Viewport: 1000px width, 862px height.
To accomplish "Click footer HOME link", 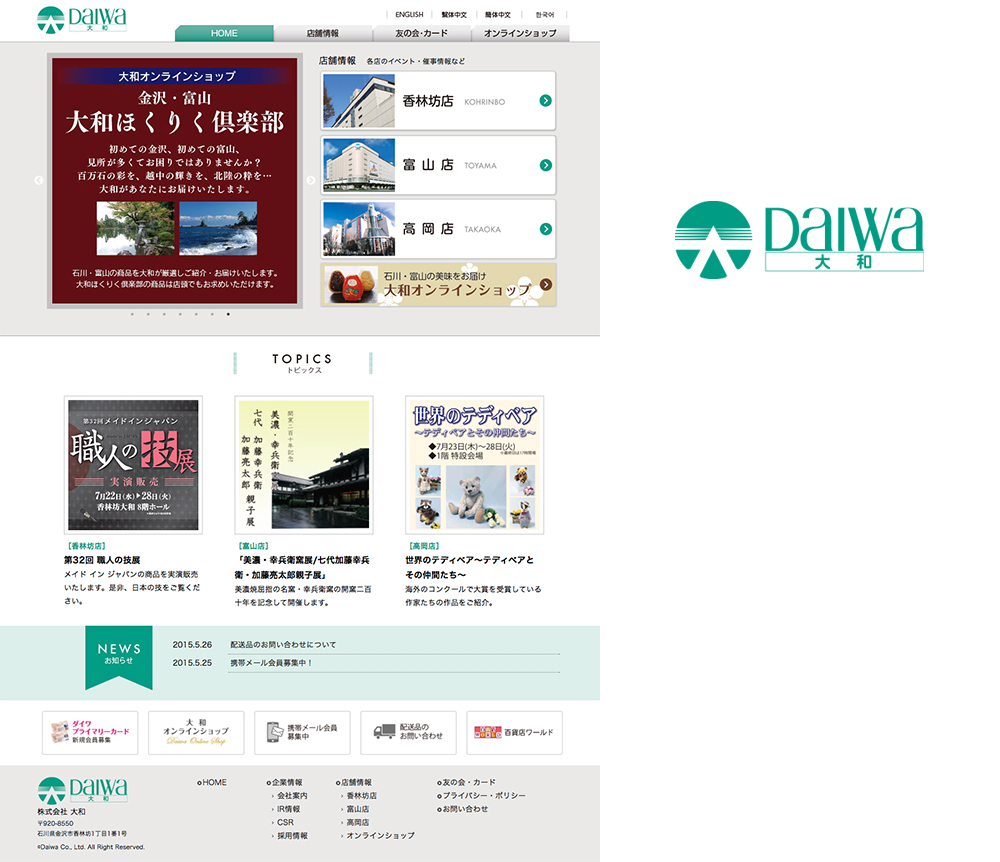I will pos(212,782).
